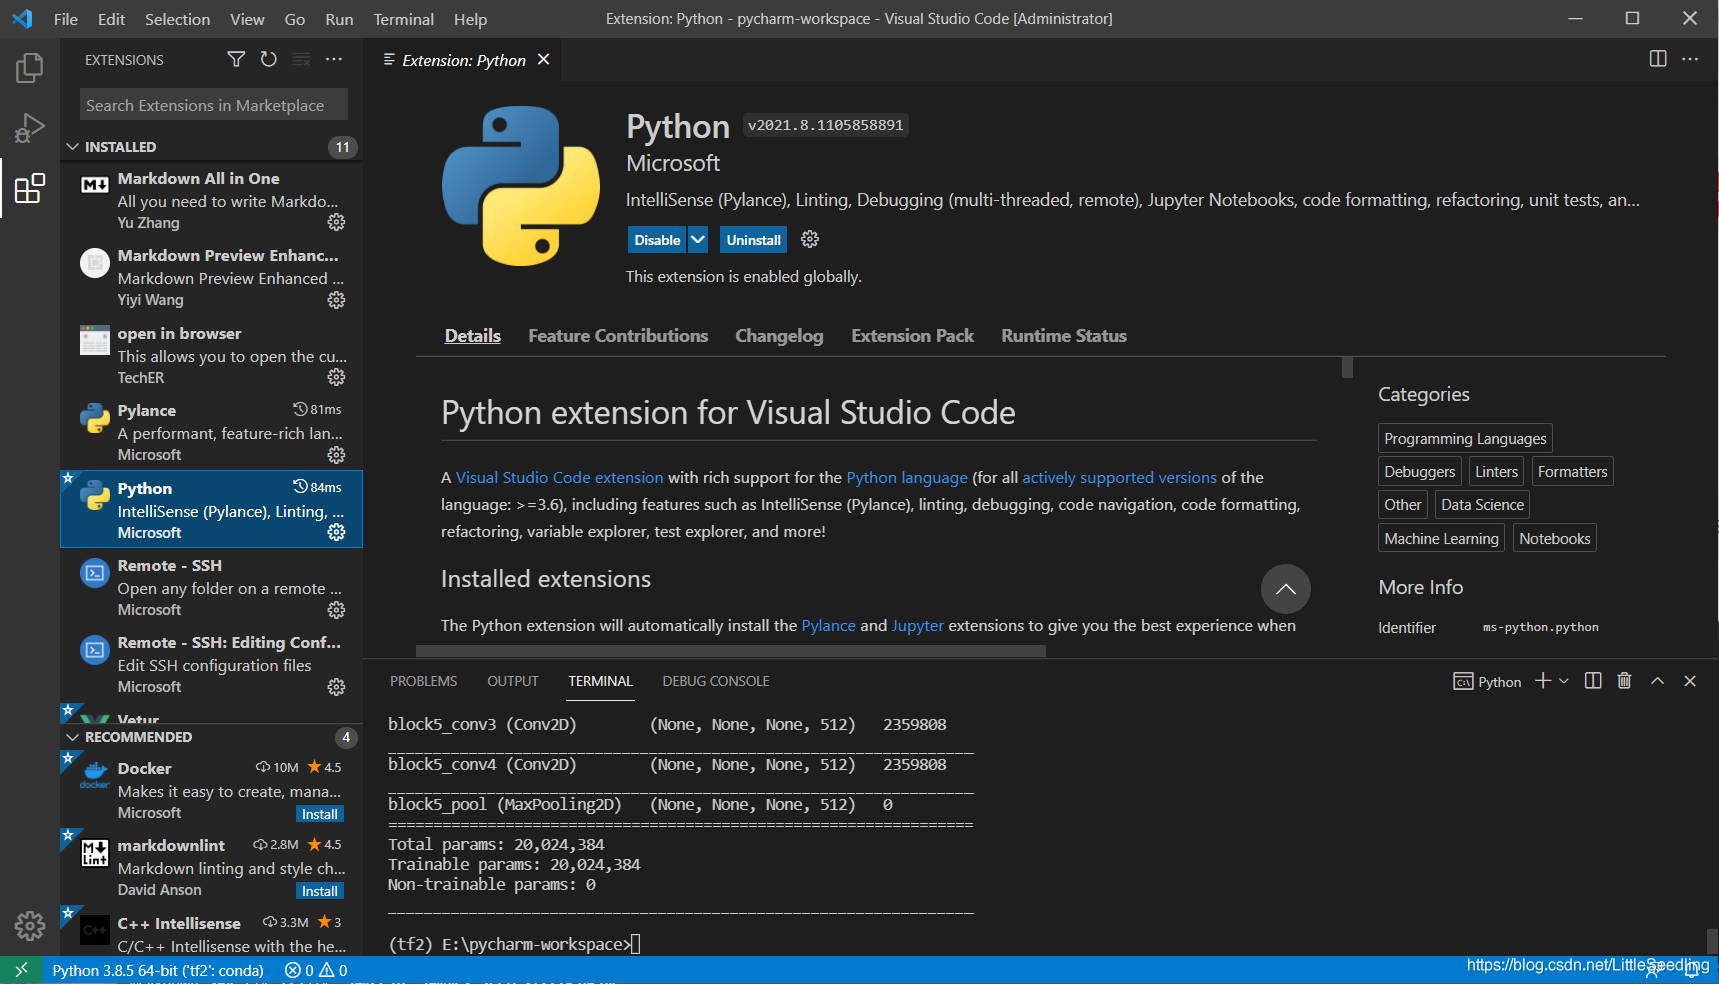Open the Runtime Status tab

(1063, 336)
